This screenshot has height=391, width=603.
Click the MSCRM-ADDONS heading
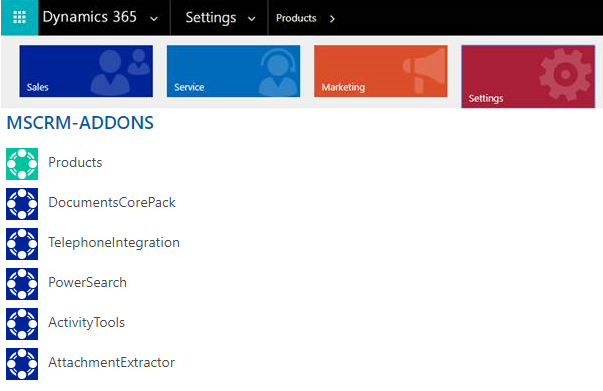pyautogui.click(x=80, y=123)
